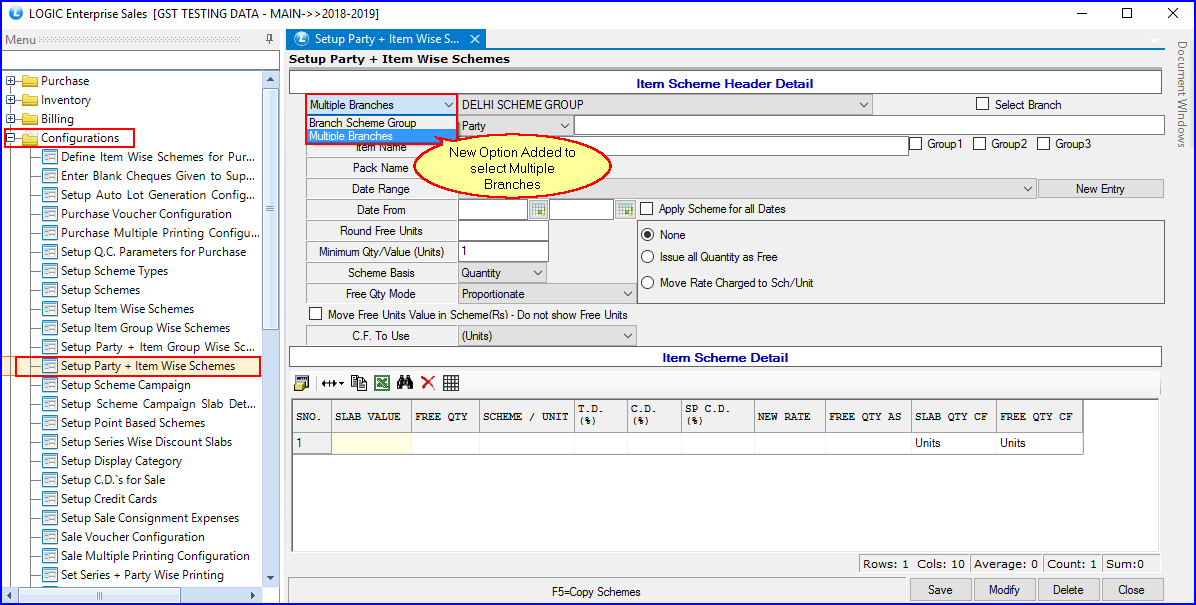1196x605 pixels.
Task: Click the grid layout icon in toolbar
Action: click(450, 383)
